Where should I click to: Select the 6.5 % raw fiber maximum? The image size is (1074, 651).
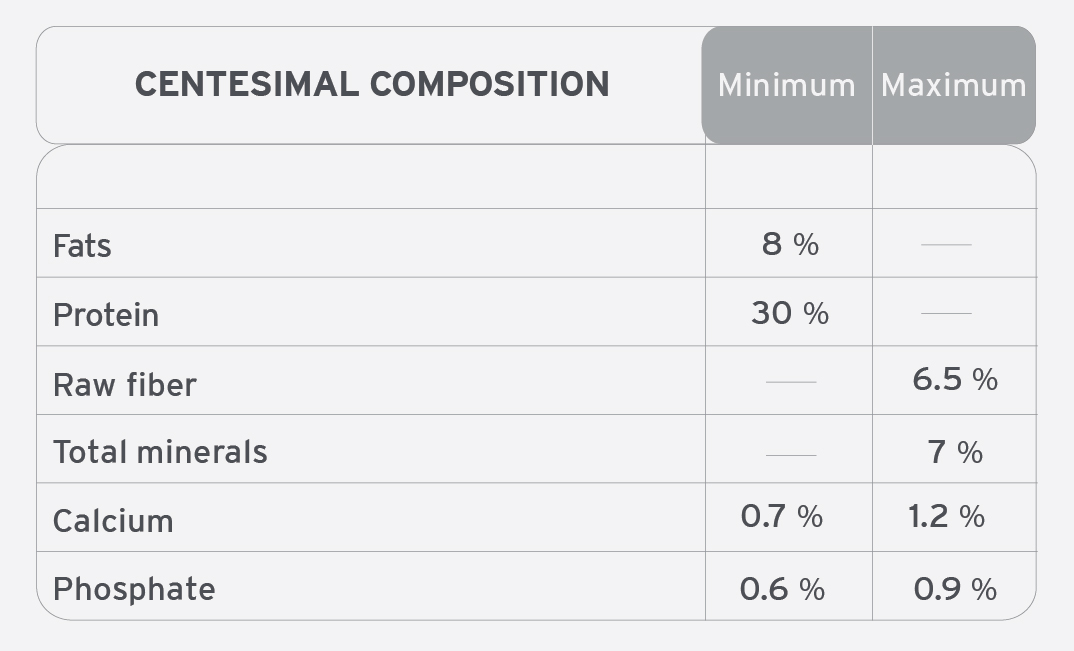pyautogui.click(x=955, y=380)
